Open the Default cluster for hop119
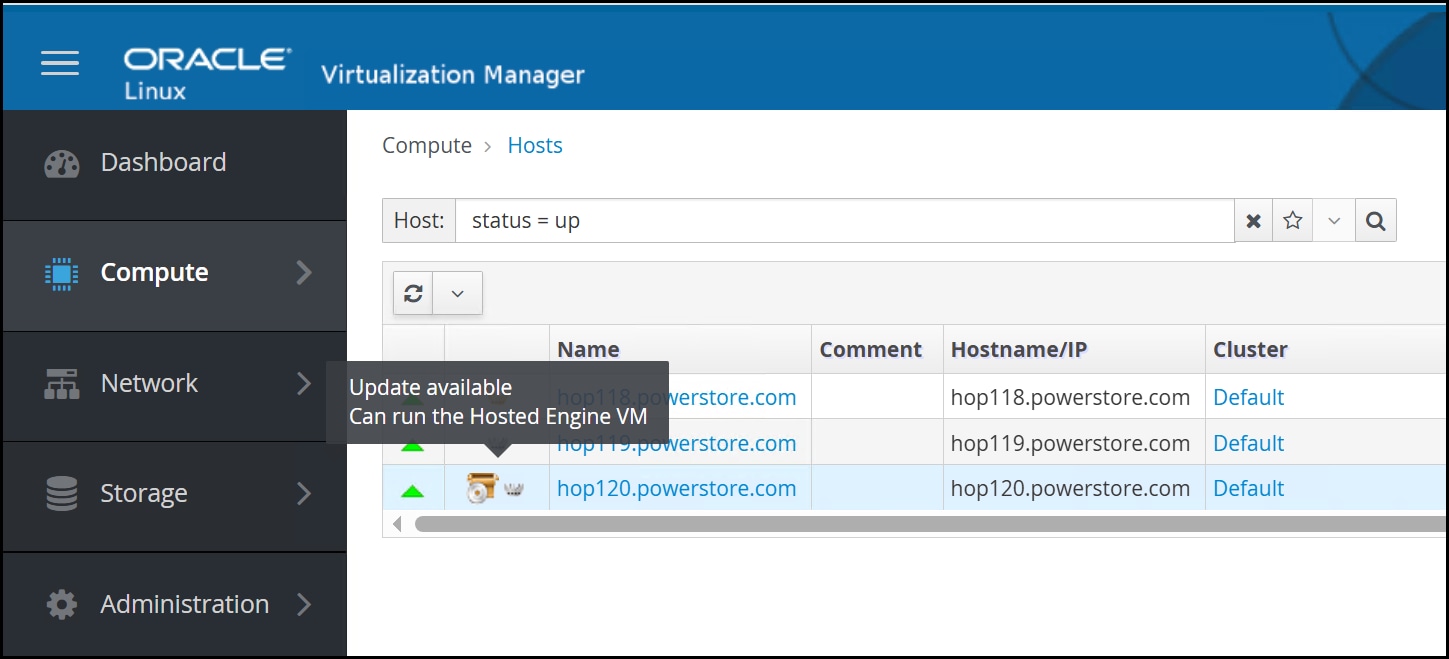 click(x=1249, y=443)
